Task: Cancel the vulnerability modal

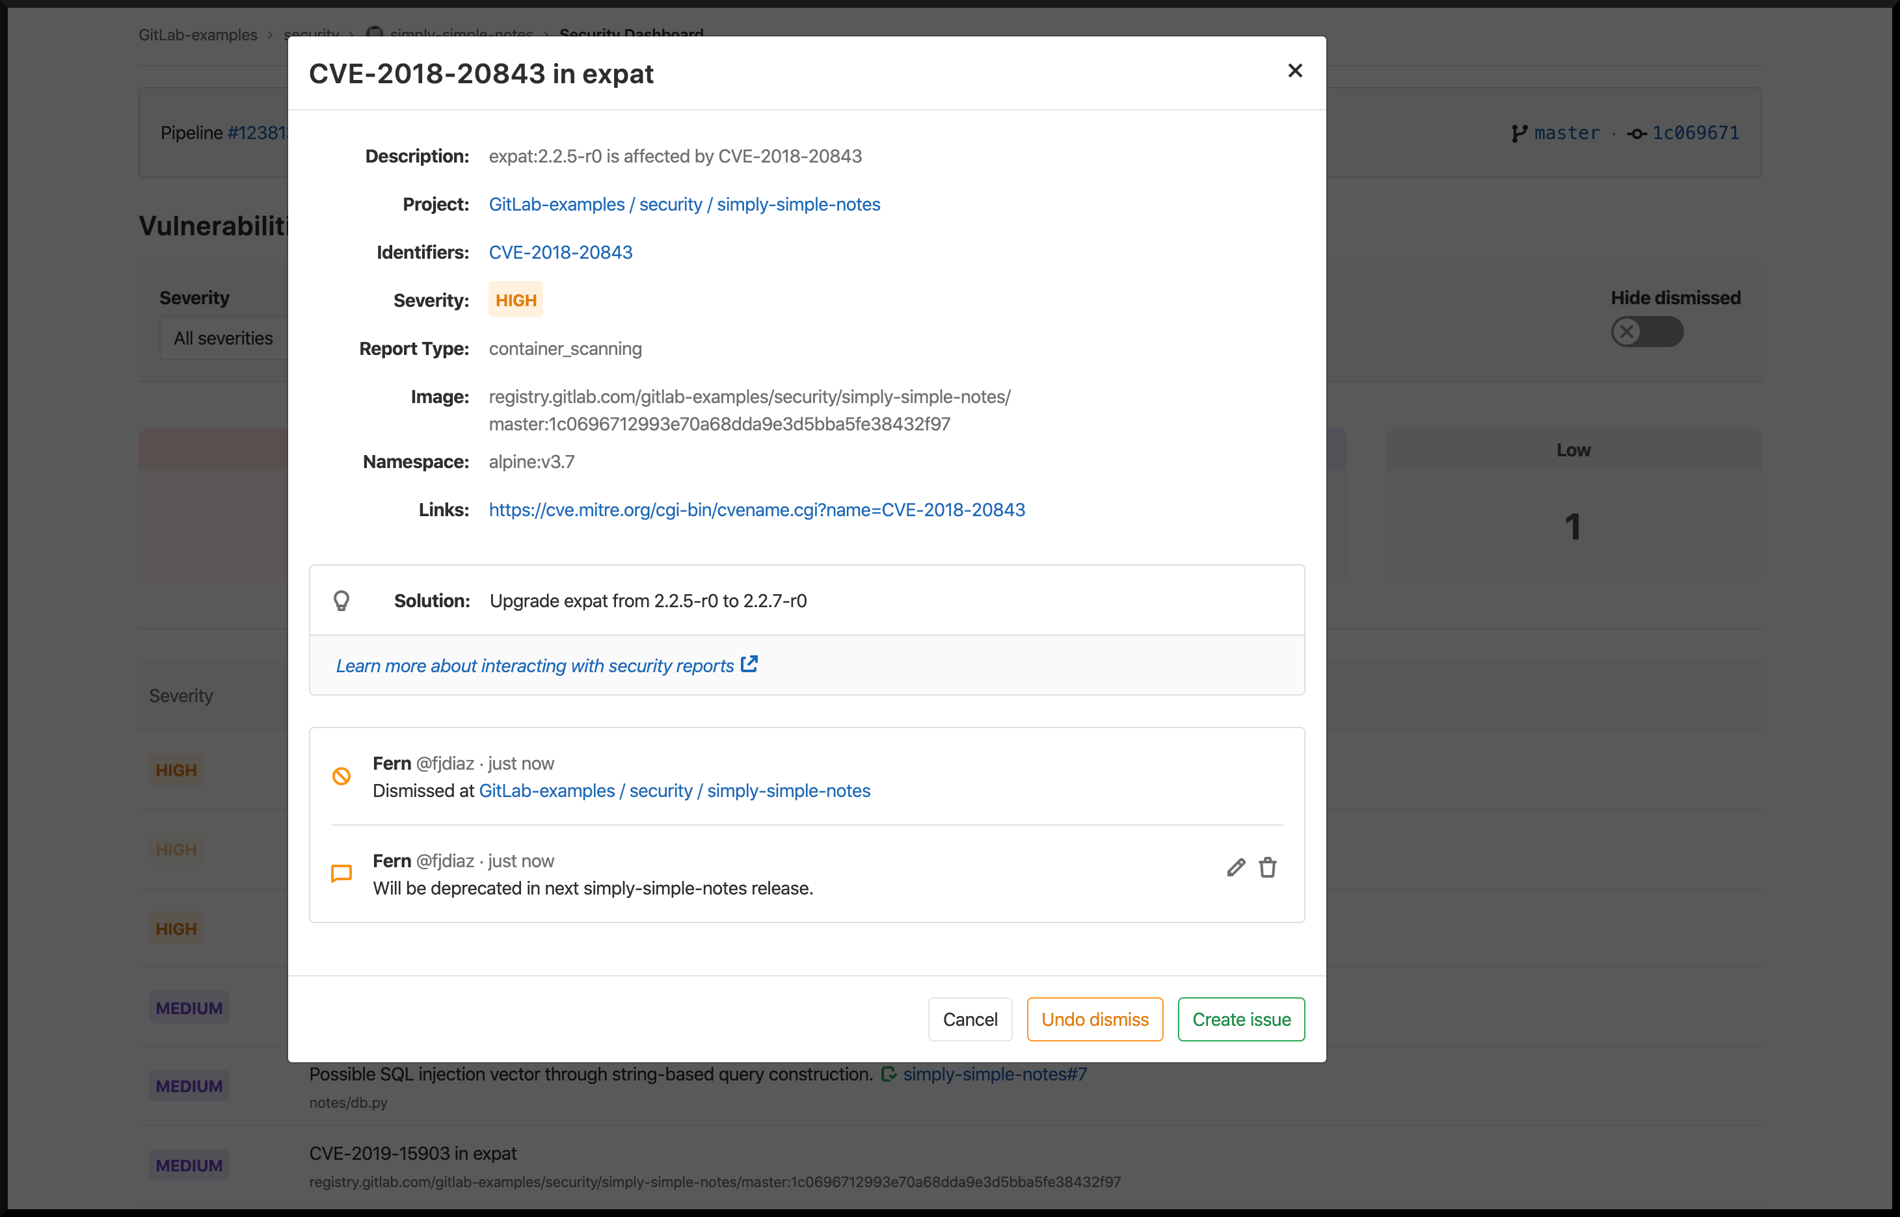Action: [969, 1019]
